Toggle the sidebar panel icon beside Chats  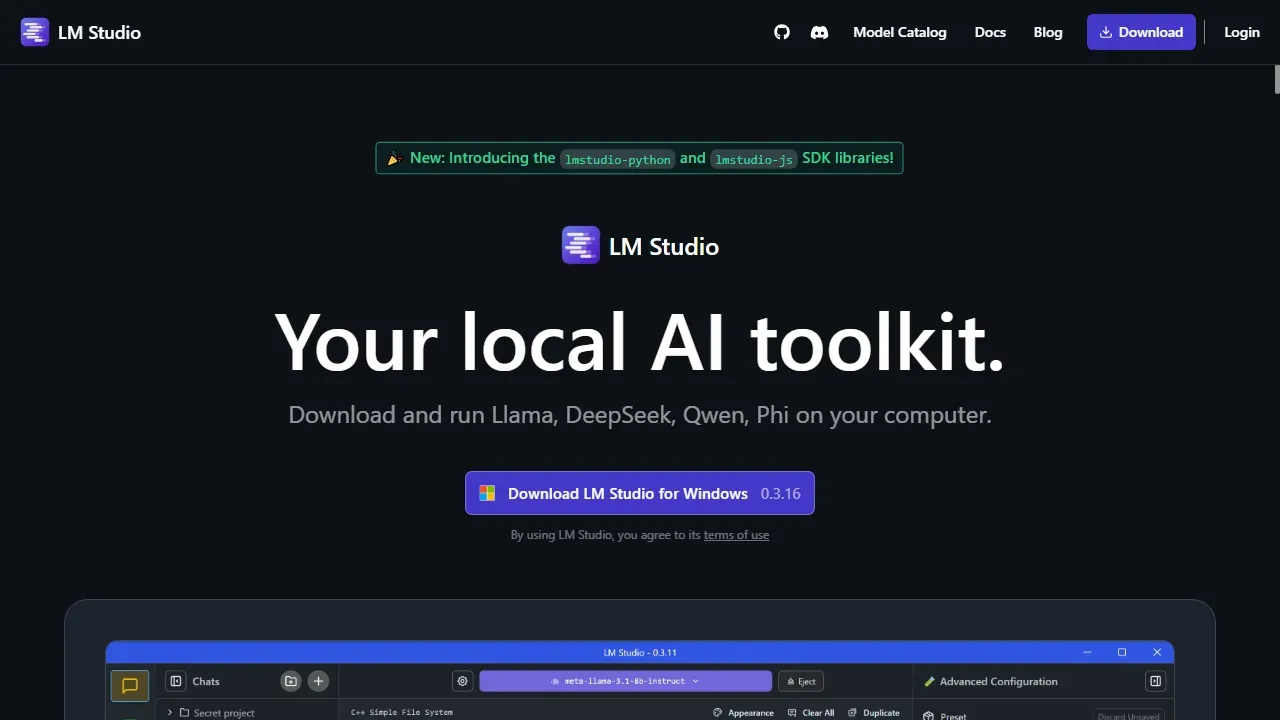176,681
